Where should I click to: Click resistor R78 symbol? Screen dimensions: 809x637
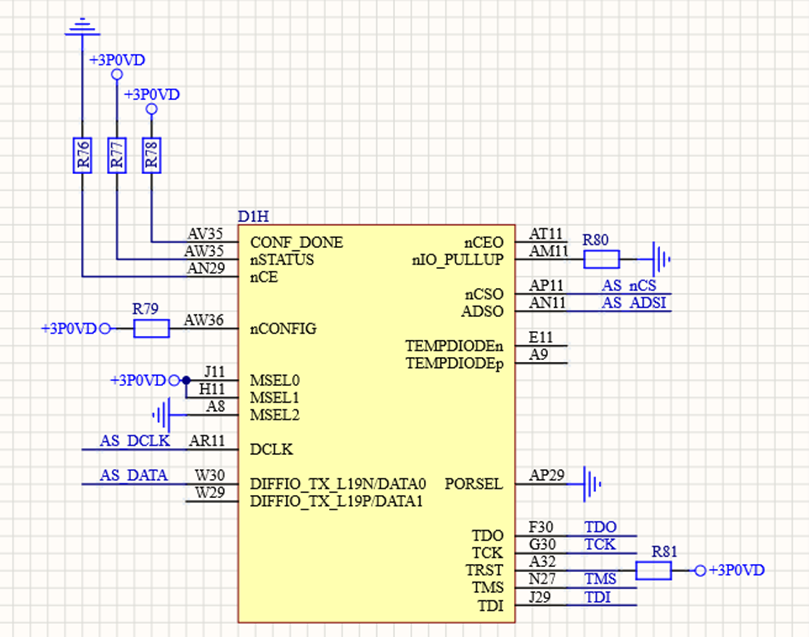[x=151, y=155]
